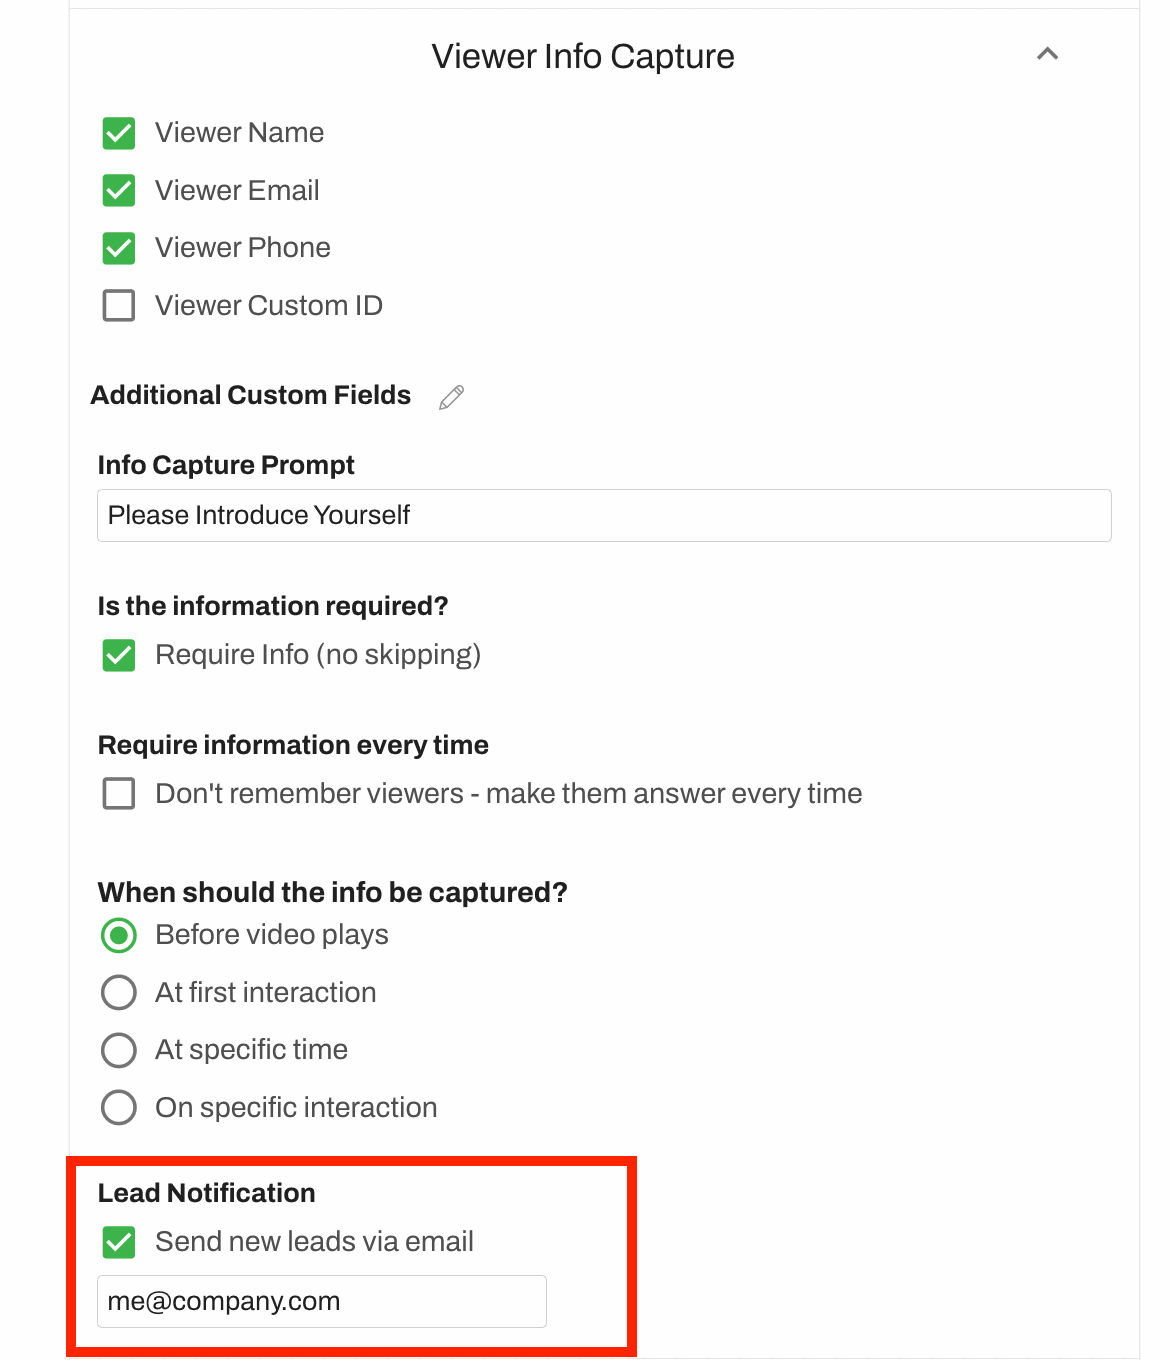
Task: Click the At specific time label
Action: [x=251, y=1050]
